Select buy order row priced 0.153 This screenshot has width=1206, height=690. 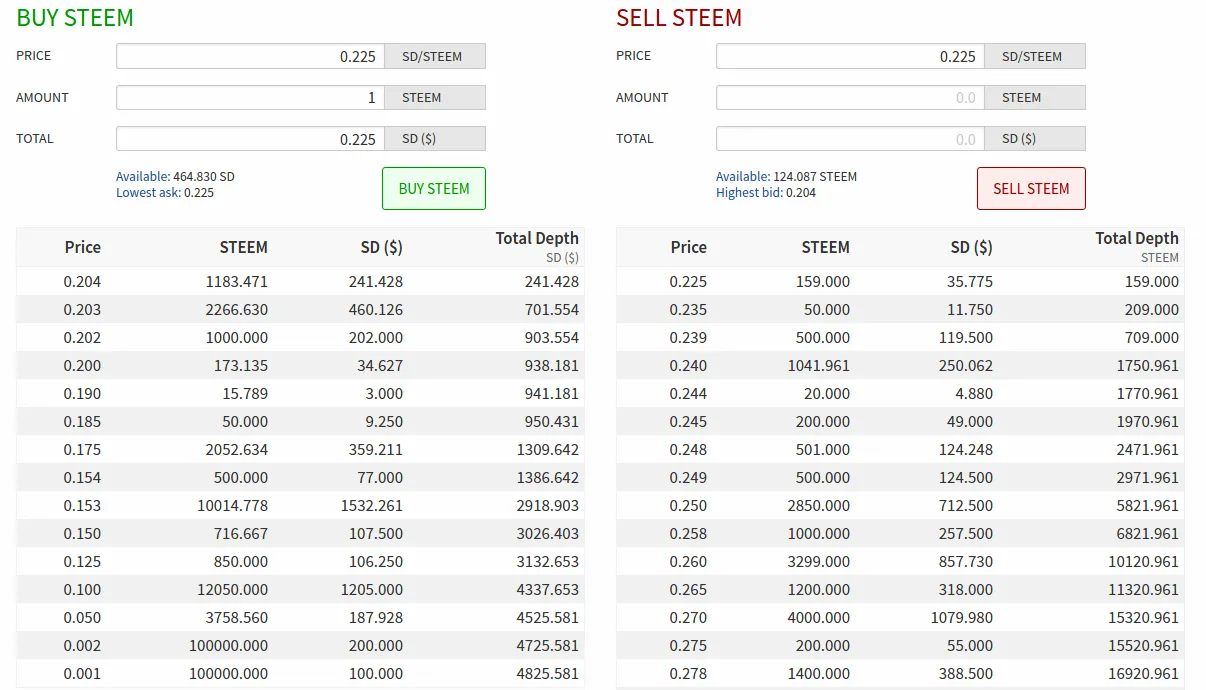301,506
